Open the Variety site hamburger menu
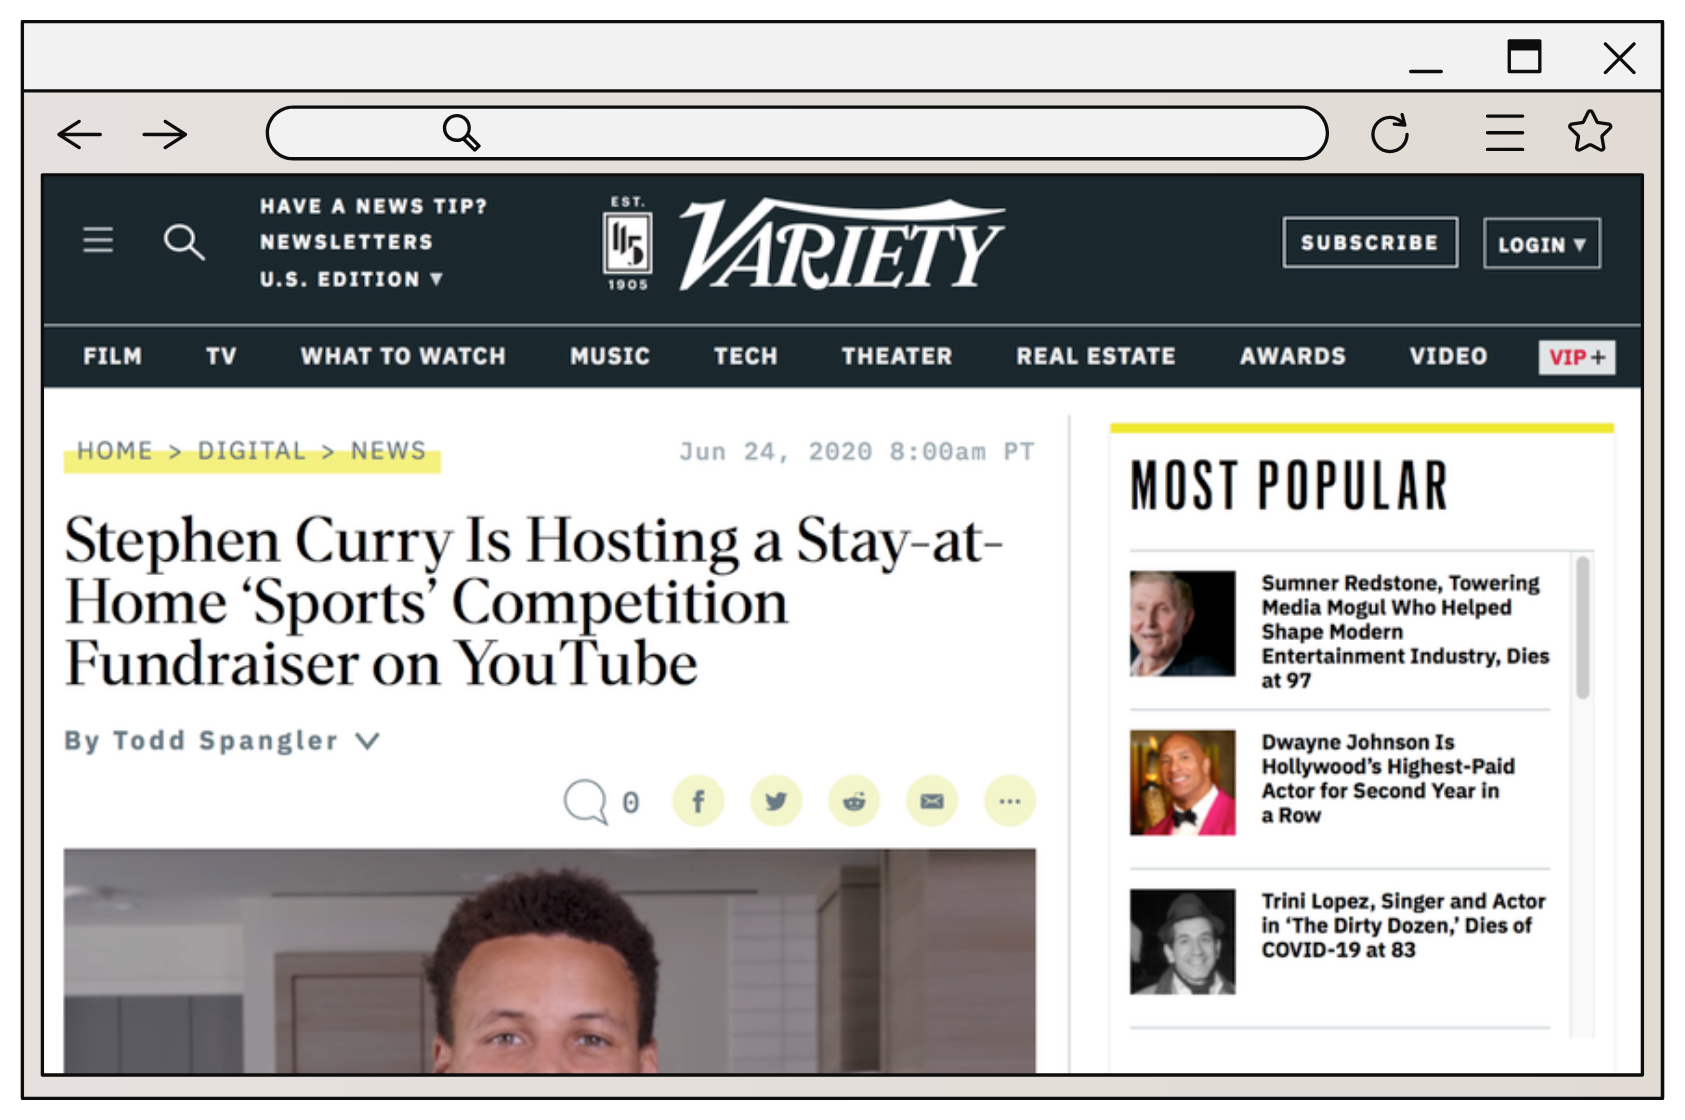Screen dimensions: 1685x1120 click(x=98, y=240)
